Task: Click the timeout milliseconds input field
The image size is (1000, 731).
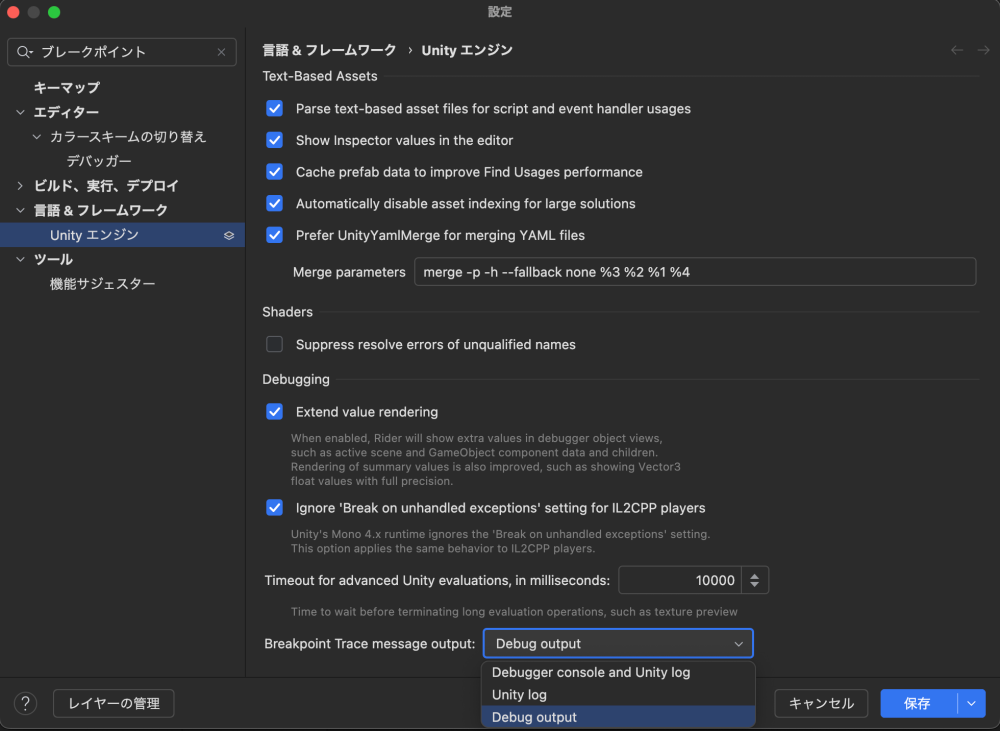Action: coord(680,580)
